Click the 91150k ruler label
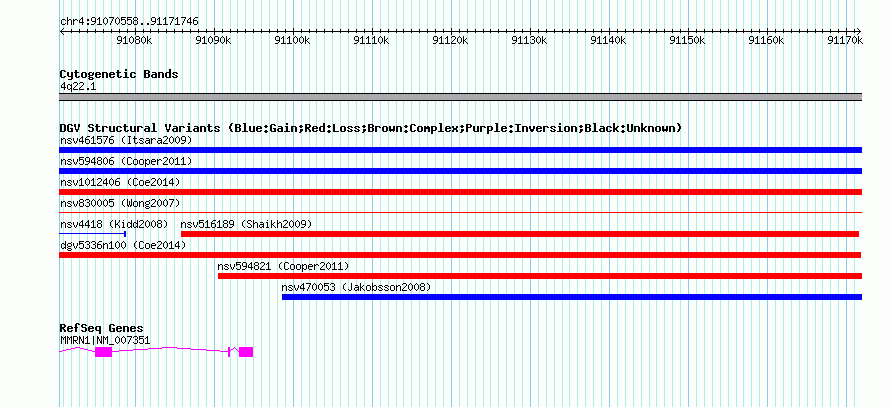 688,40
